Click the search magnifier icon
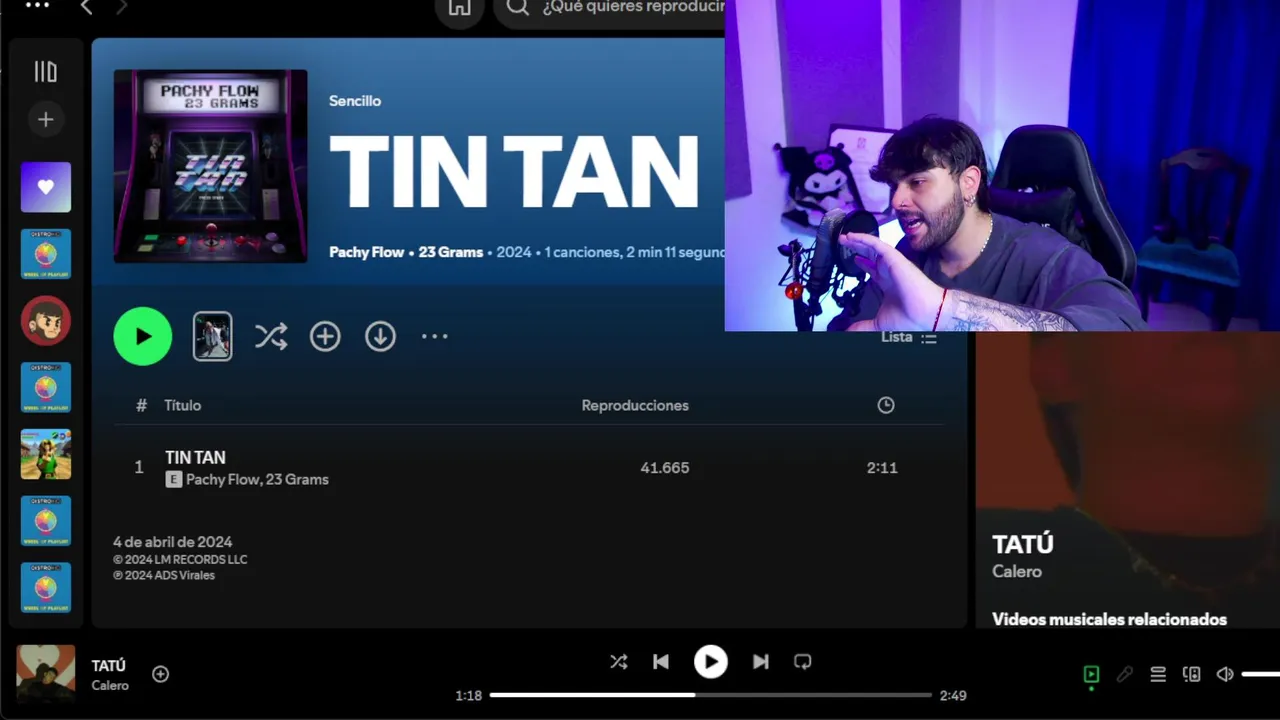Screen dimensions: 1280x720 click(517, 8)
